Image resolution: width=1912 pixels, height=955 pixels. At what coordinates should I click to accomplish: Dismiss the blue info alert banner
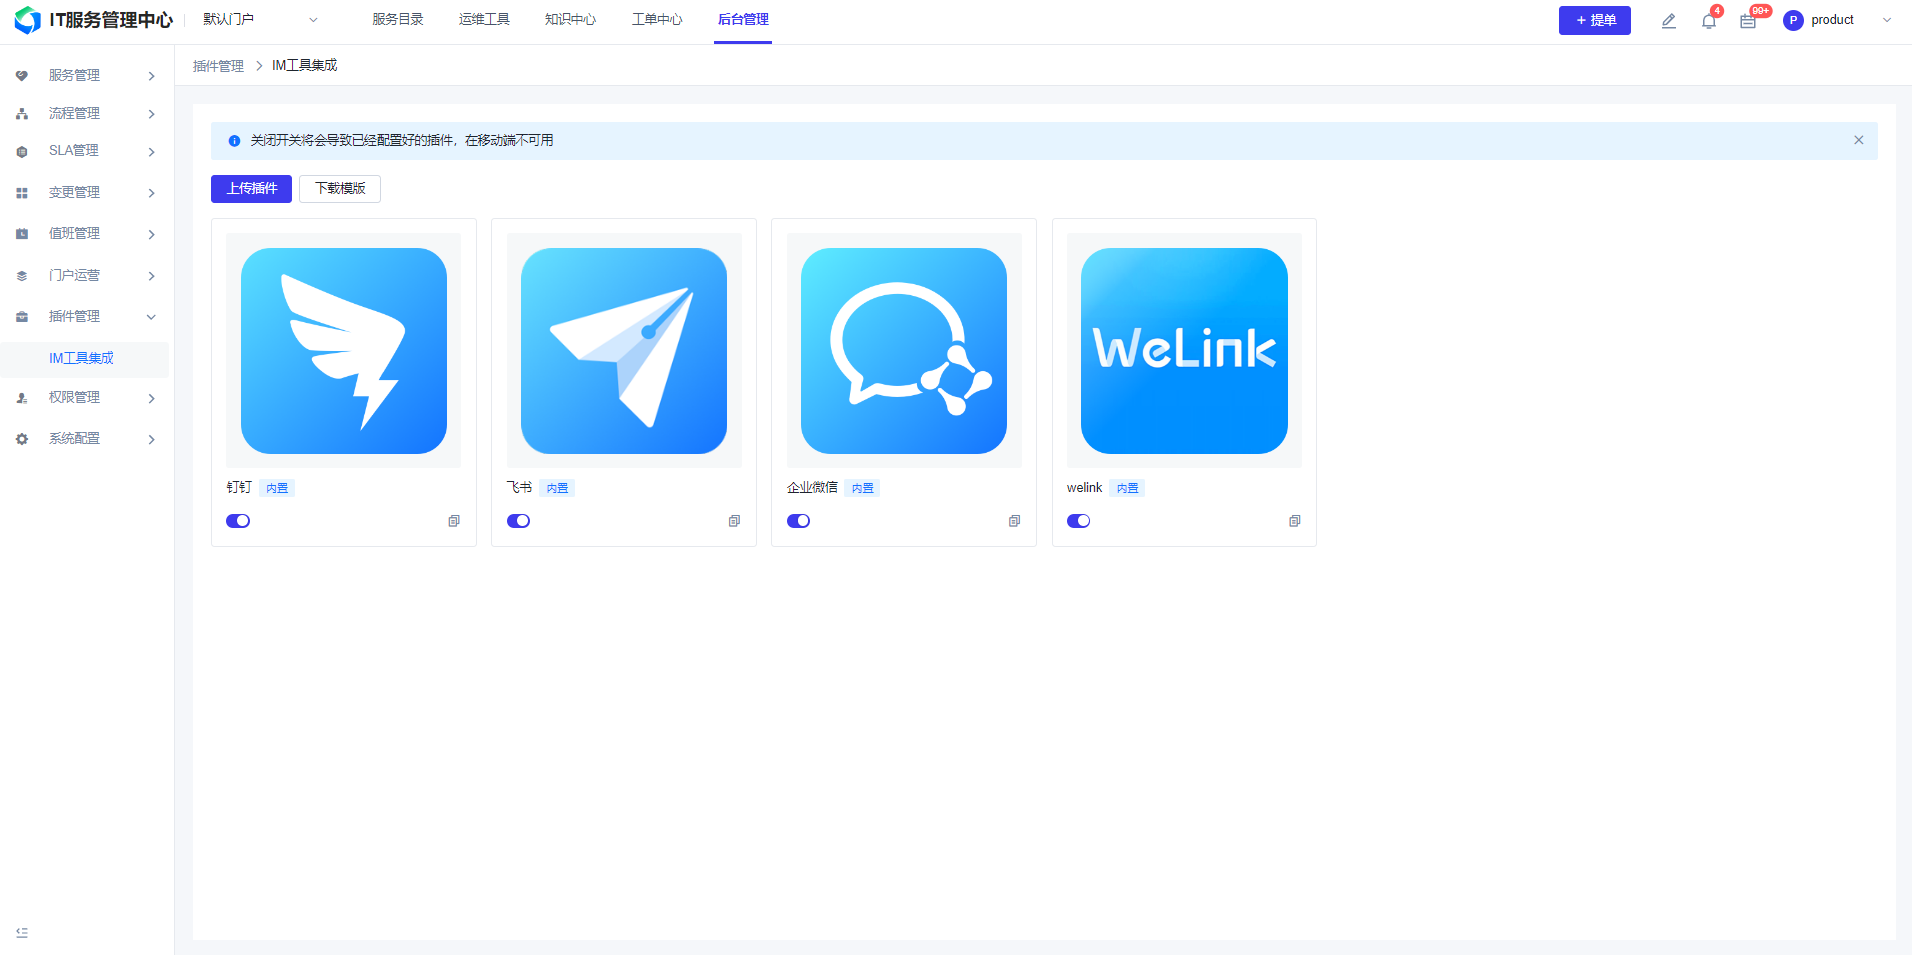click(x=1858, y=141)
